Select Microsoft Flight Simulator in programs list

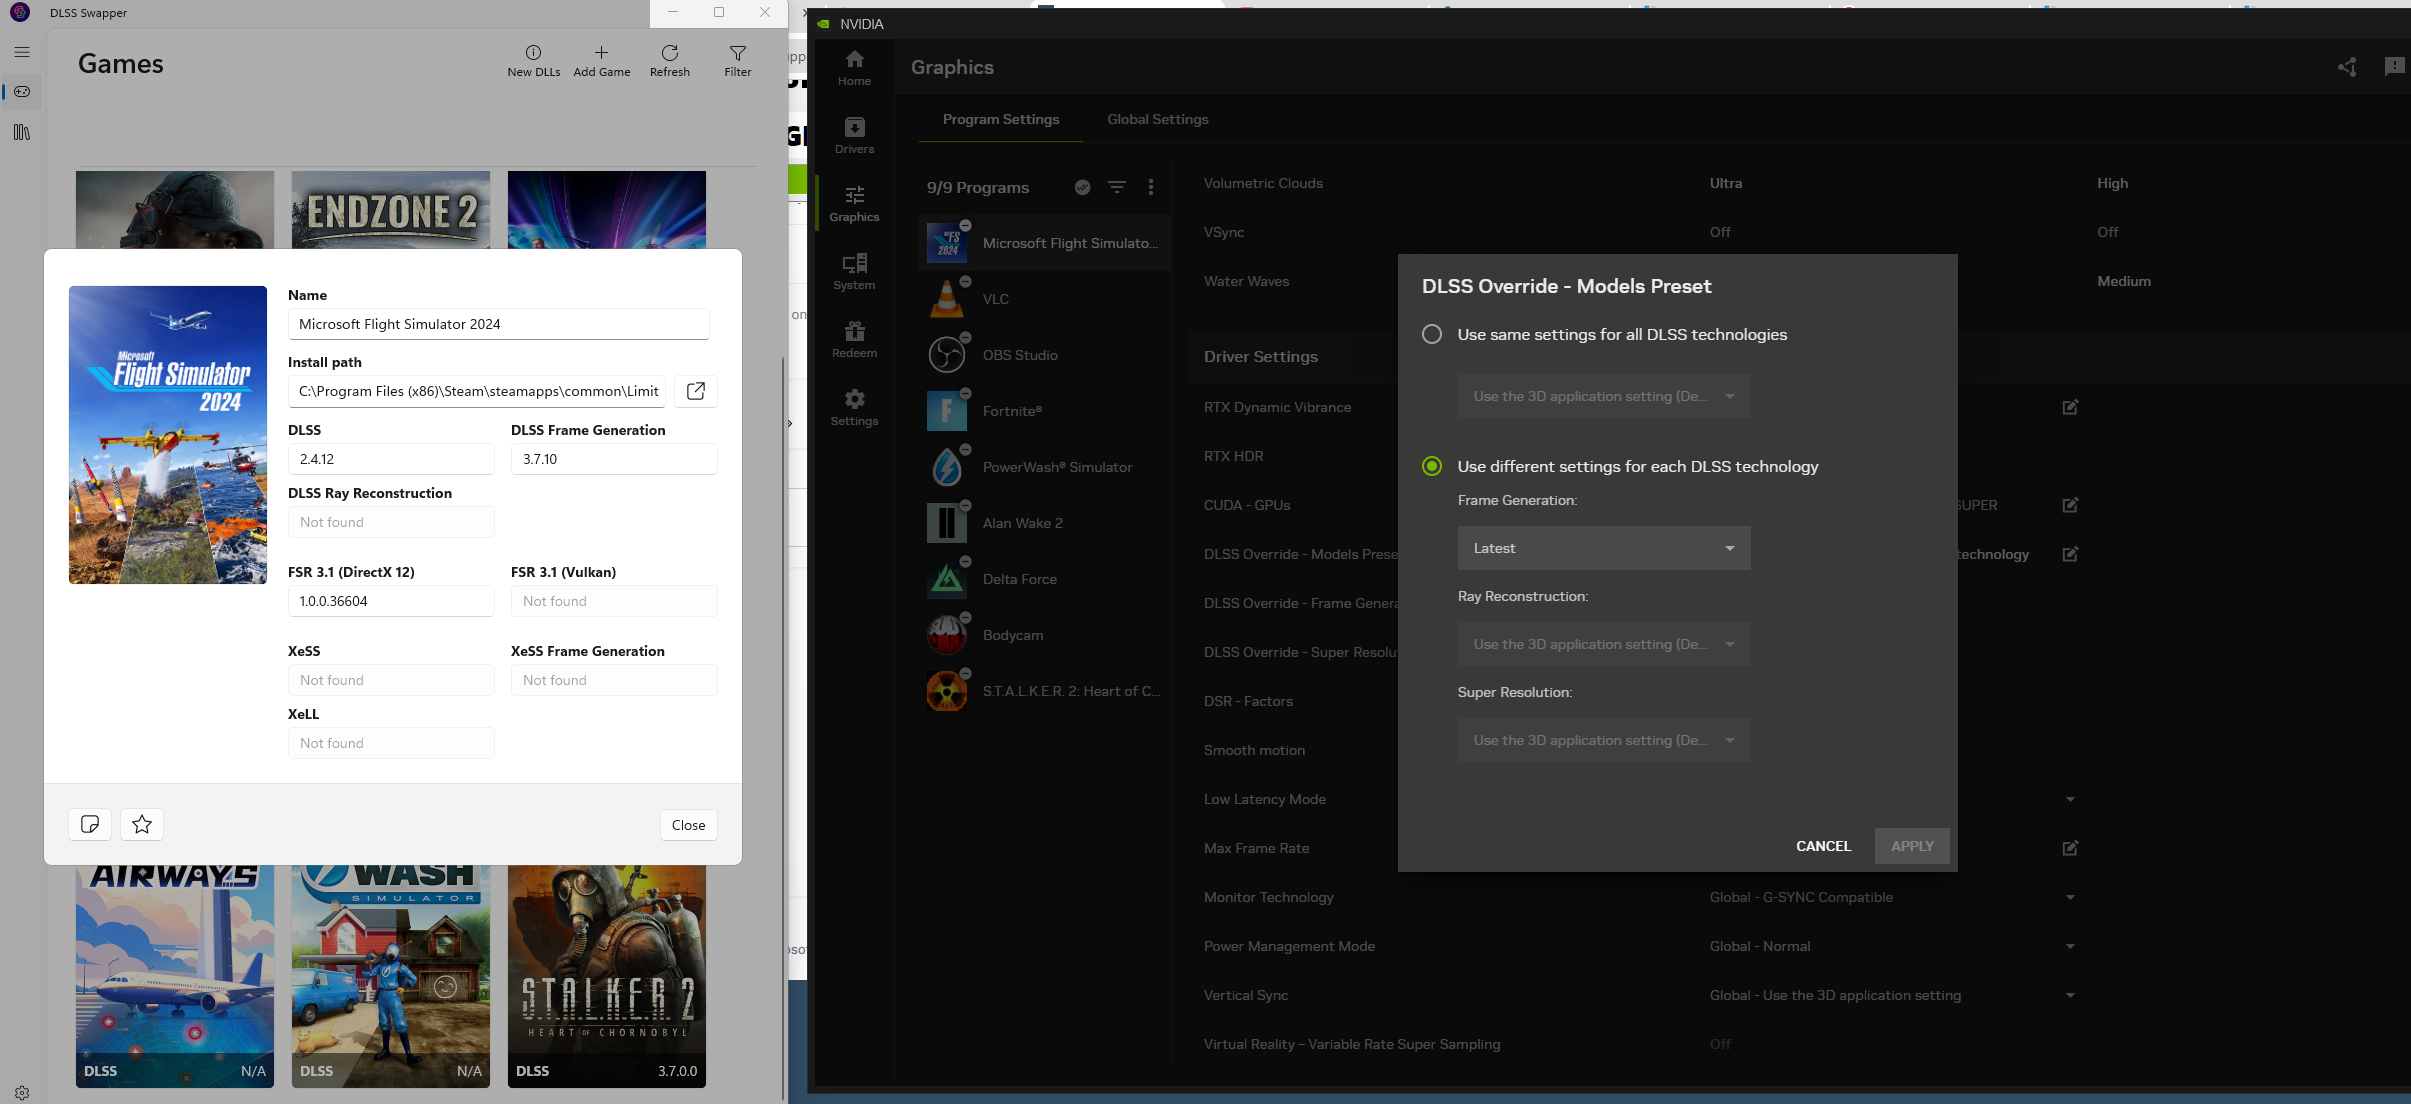point(1045,243)
